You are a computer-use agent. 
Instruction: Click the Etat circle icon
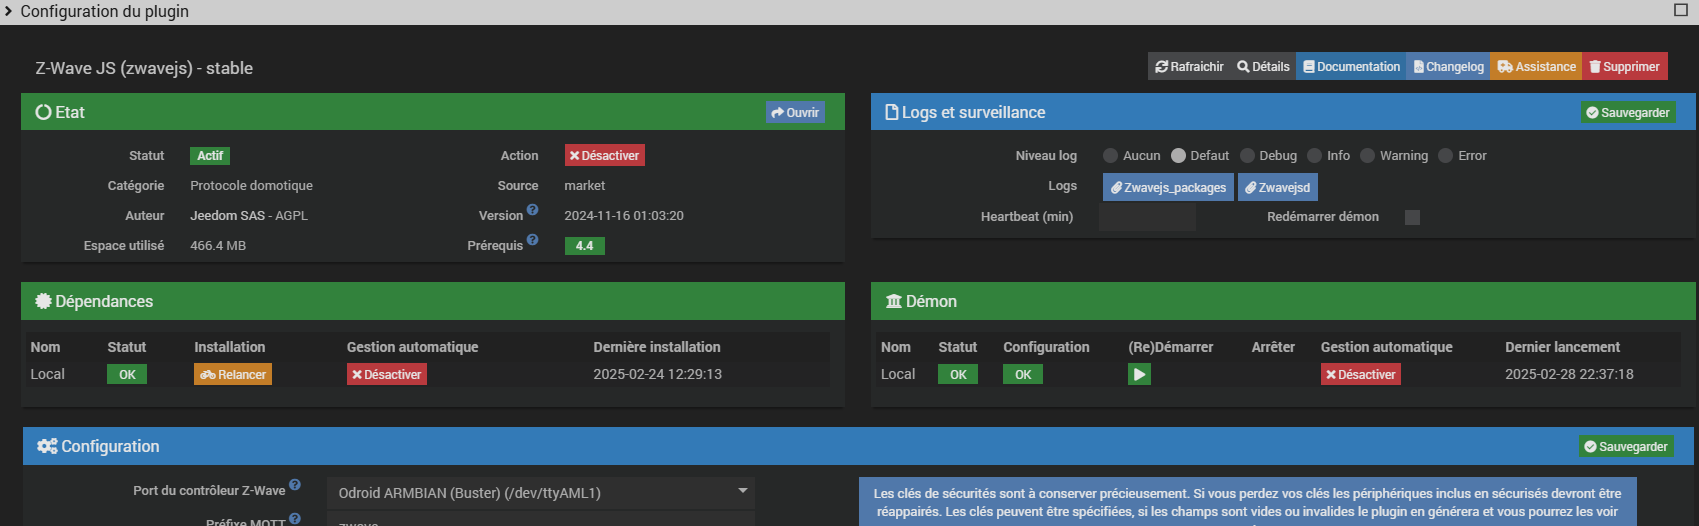[x=43, y=112]
